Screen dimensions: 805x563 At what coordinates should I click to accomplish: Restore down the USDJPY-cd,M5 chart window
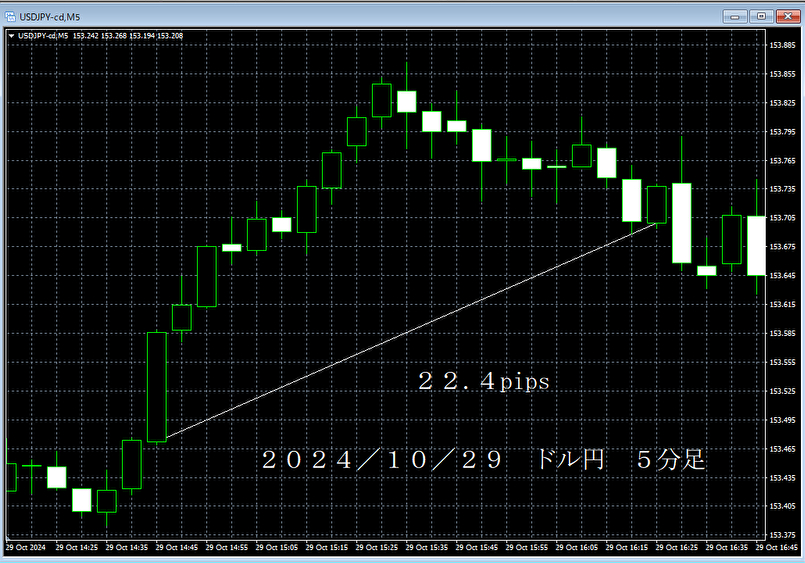[x=761, y=16]
